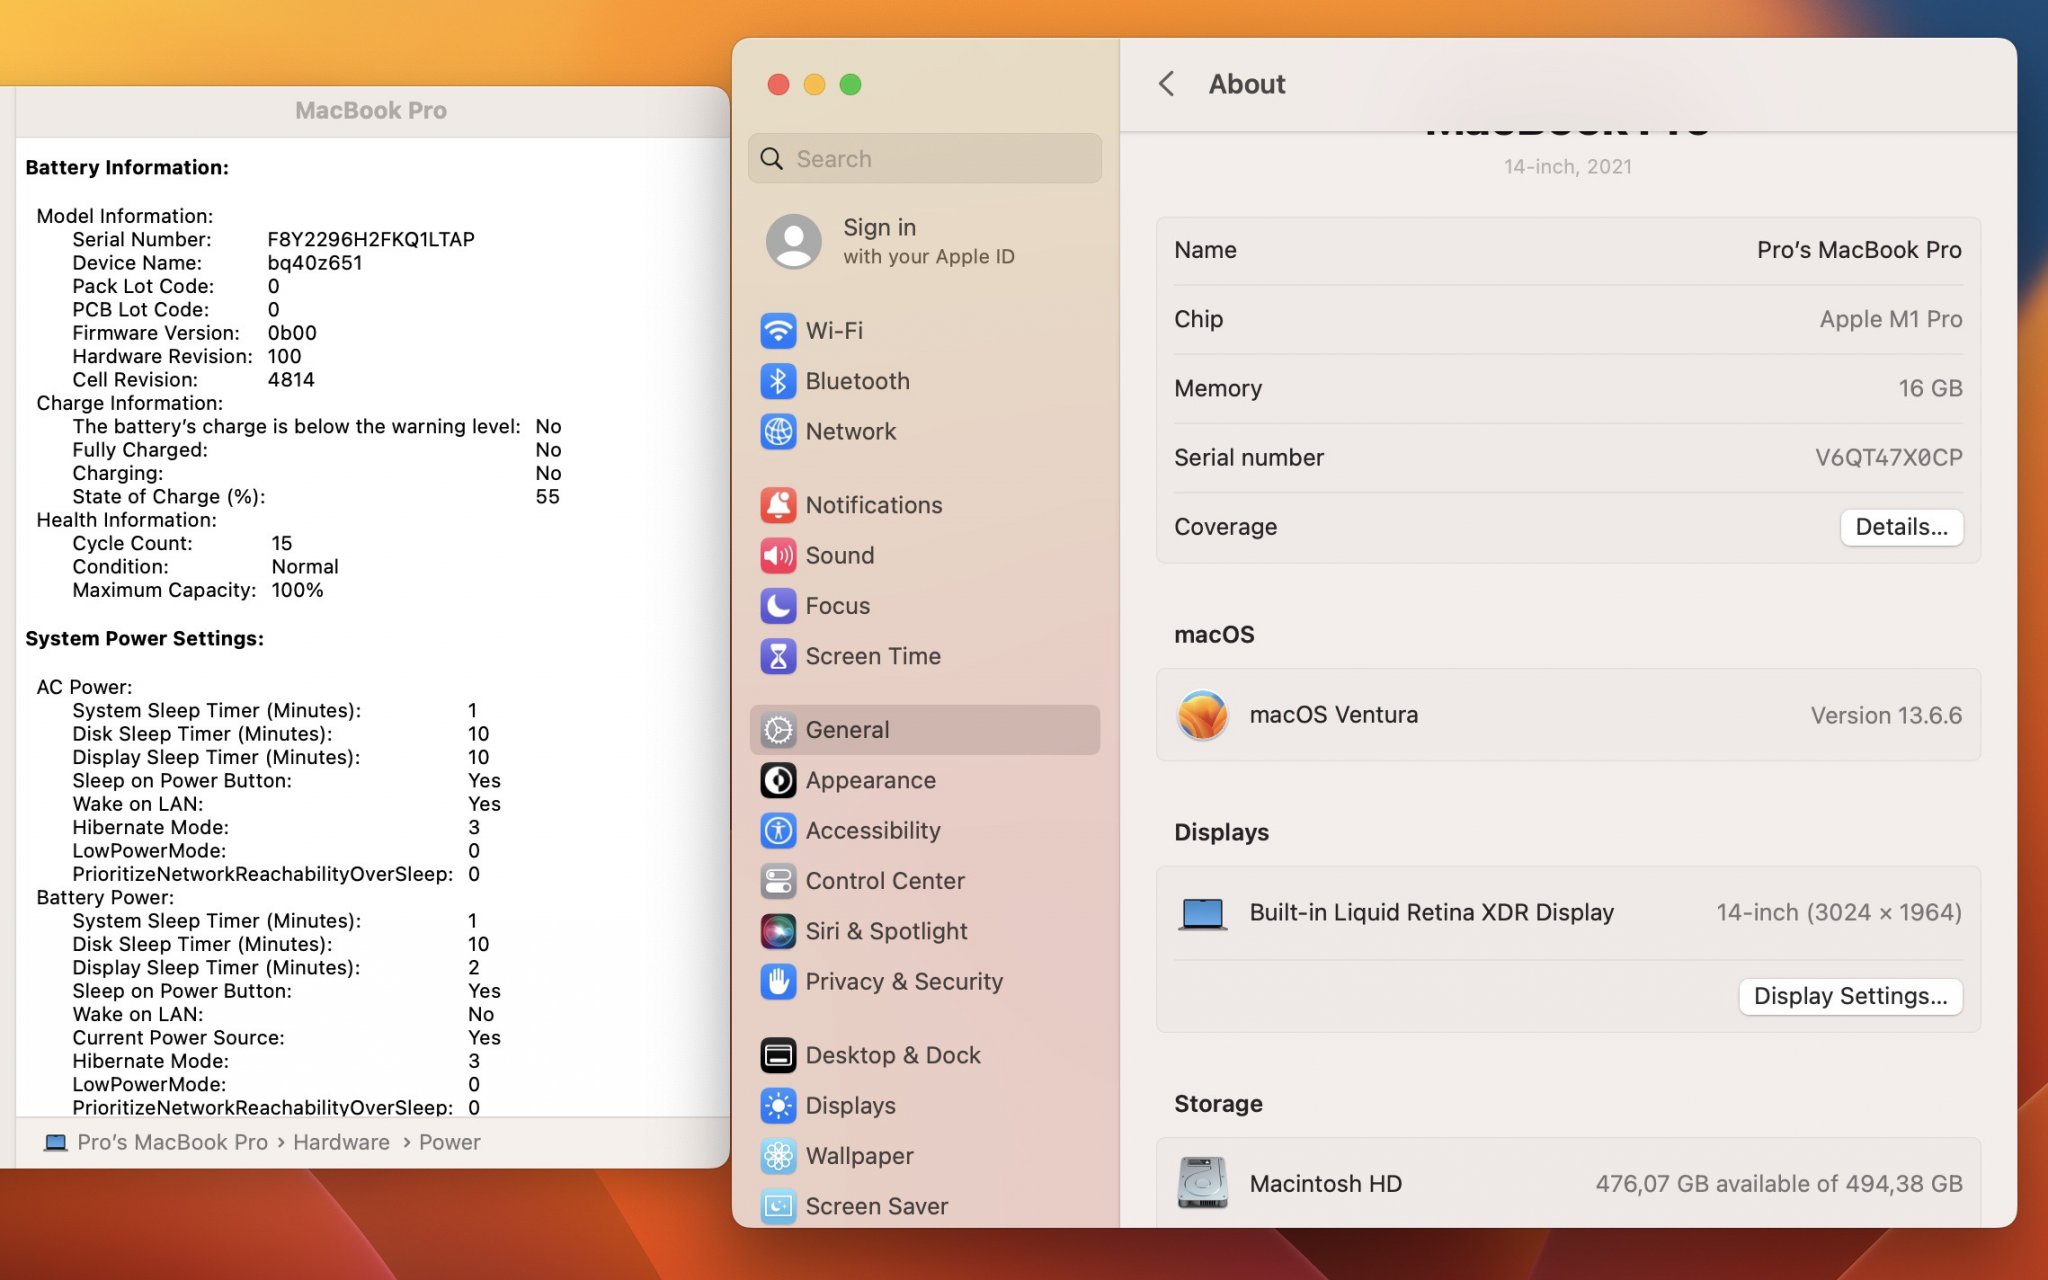Click the macOS Ventura version row
Image resolution: width=2048 pixels, height=1280 pixels.
pos(1568,715)
